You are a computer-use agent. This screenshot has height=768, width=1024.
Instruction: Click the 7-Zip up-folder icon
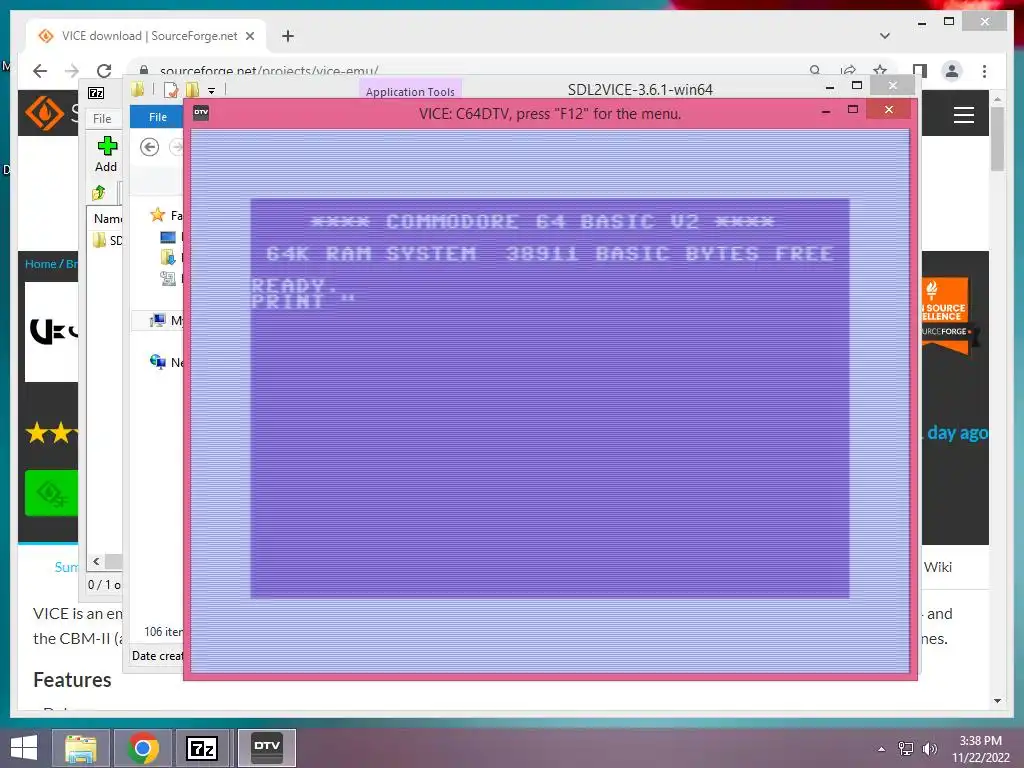(x=99, y=193)
